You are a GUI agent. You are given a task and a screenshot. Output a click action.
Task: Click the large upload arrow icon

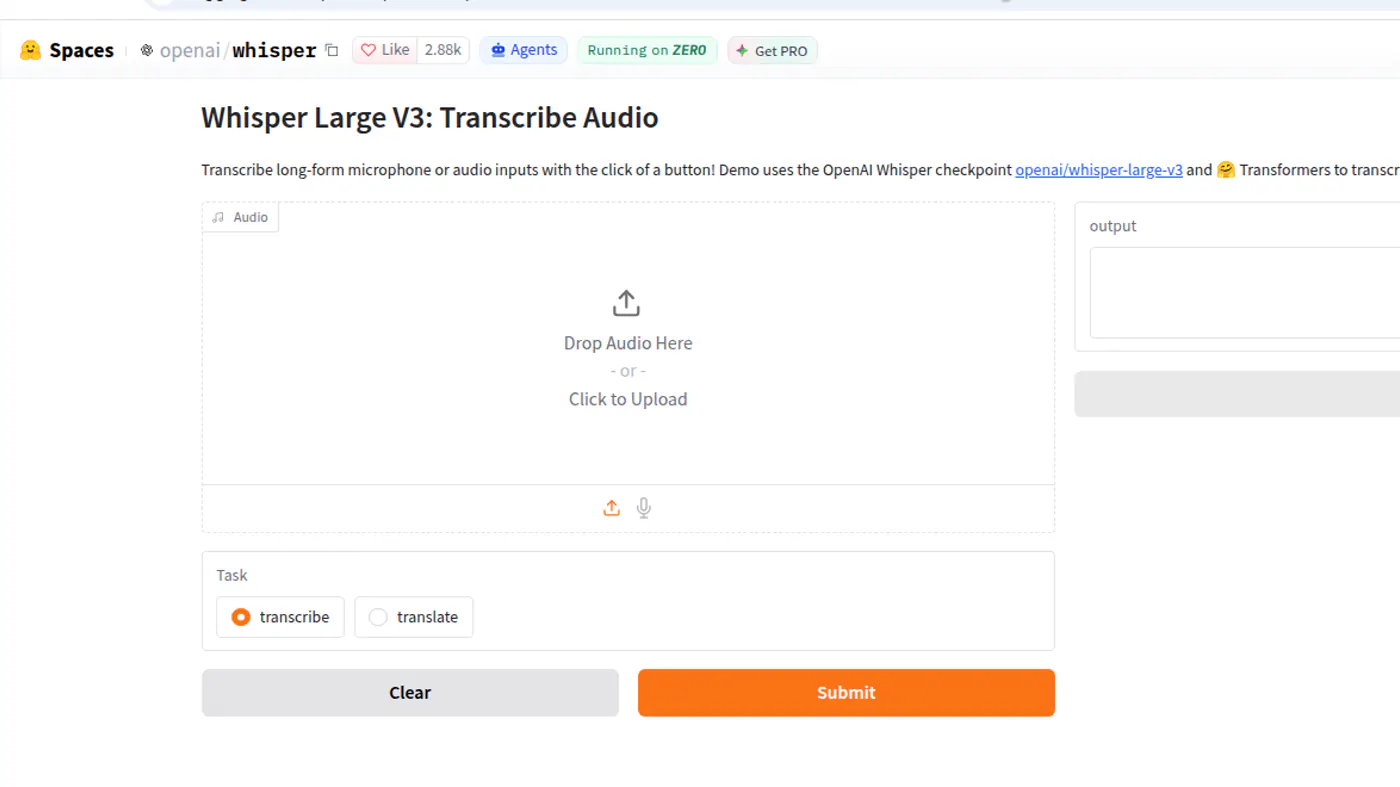[x=626, y=303]
